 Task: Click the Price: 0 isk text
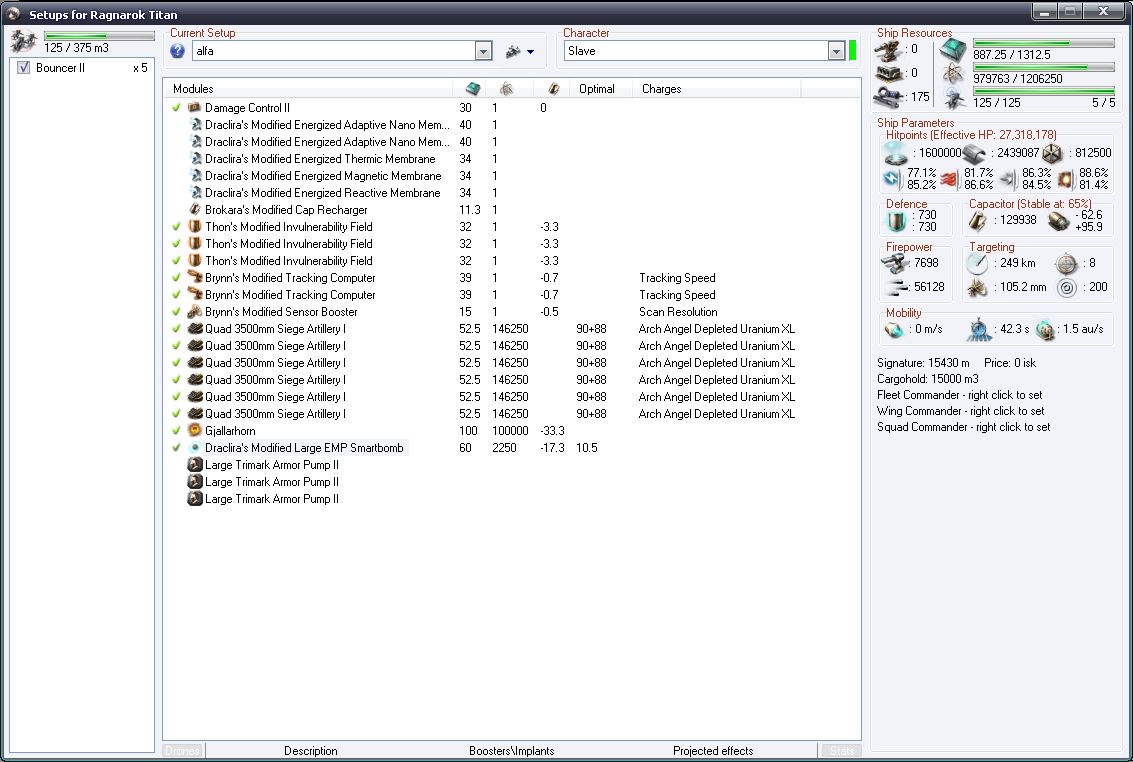click(1009, 363)
